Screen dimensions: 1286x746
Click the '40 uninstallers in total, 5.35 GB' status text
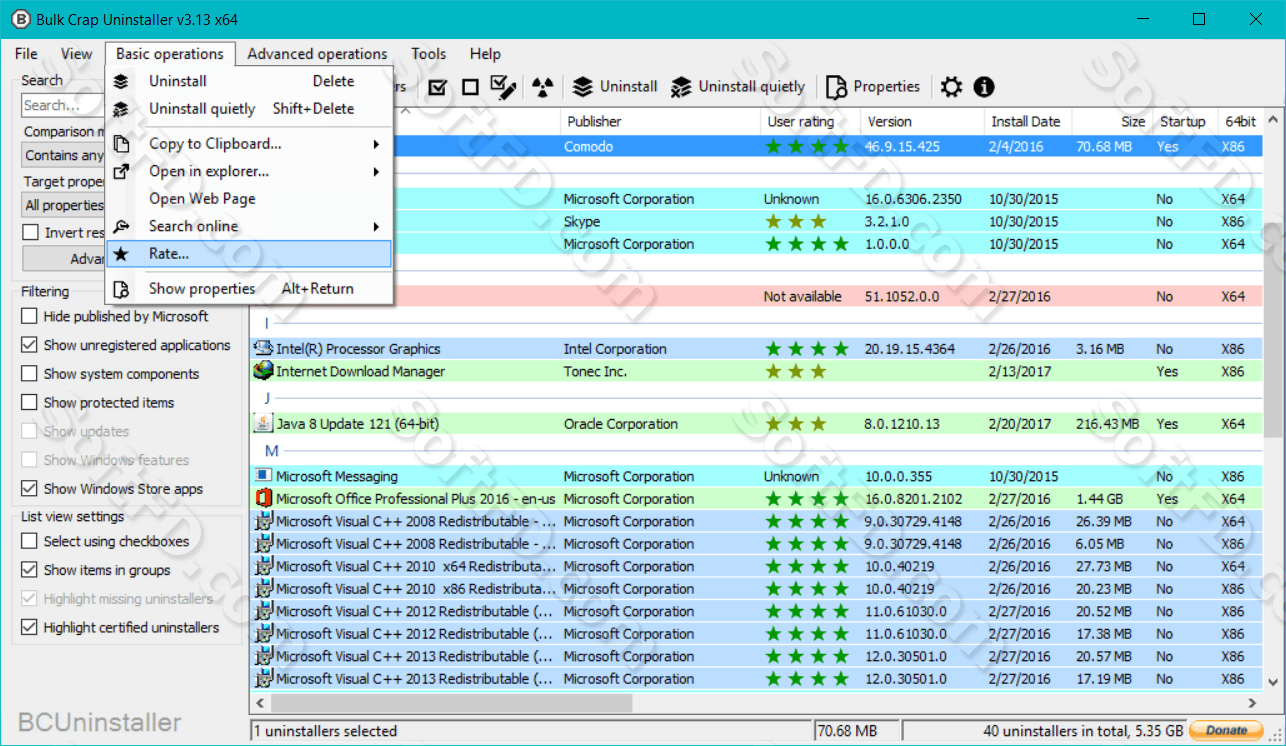click(1084, 731)
